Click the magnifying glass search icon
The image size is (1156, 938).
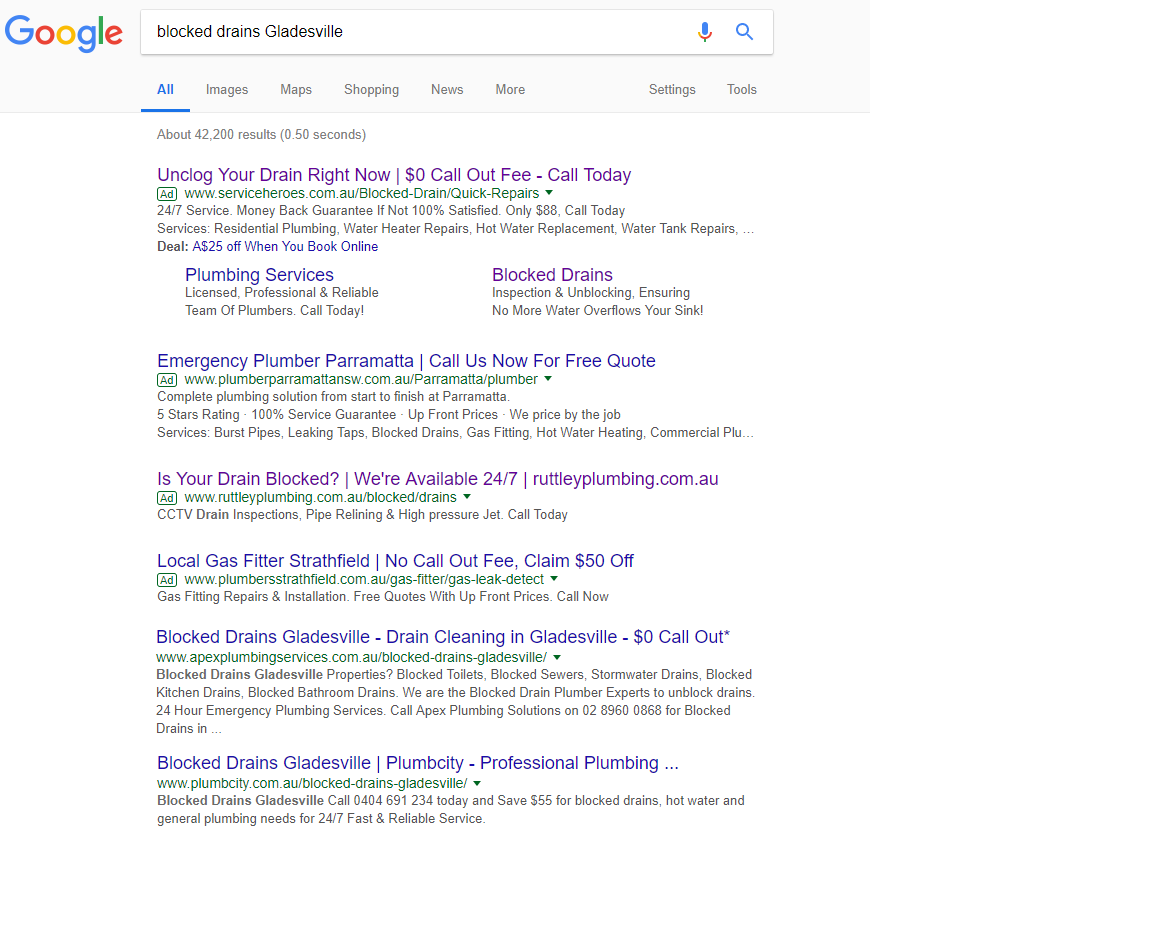pos(745,32)
